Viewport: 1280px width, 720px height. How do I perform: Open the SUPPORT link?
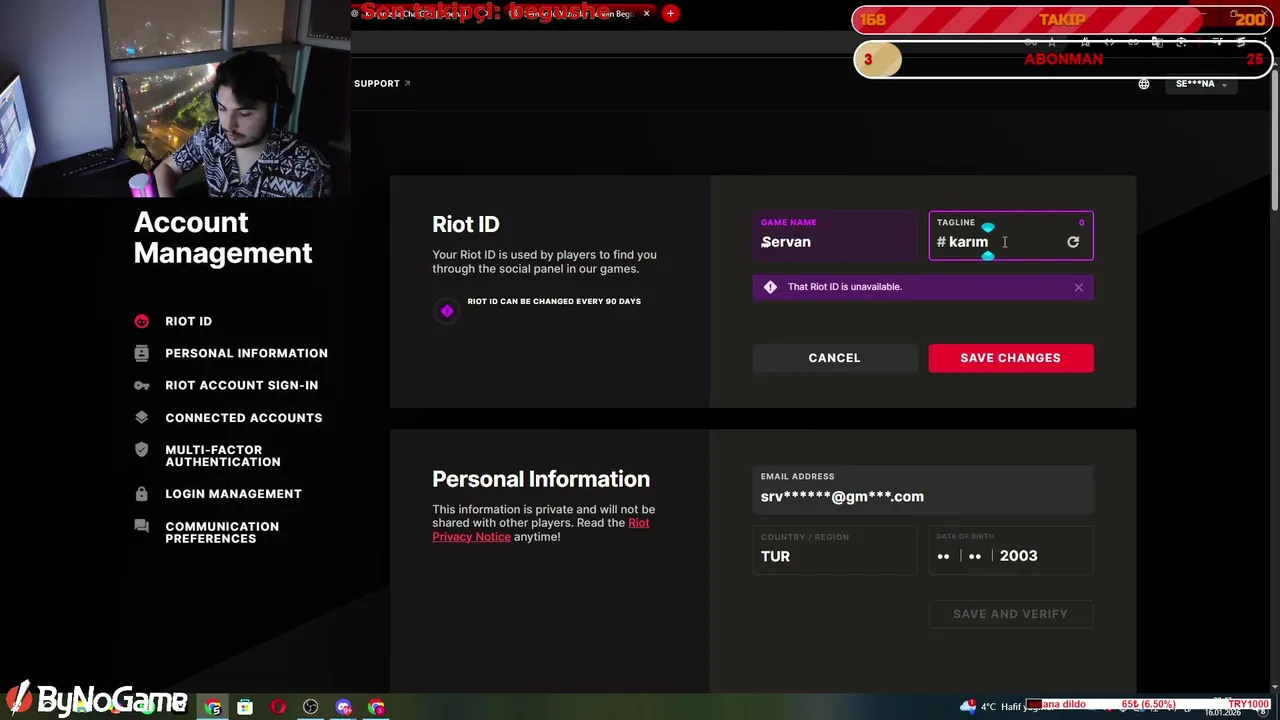point(382,84)
